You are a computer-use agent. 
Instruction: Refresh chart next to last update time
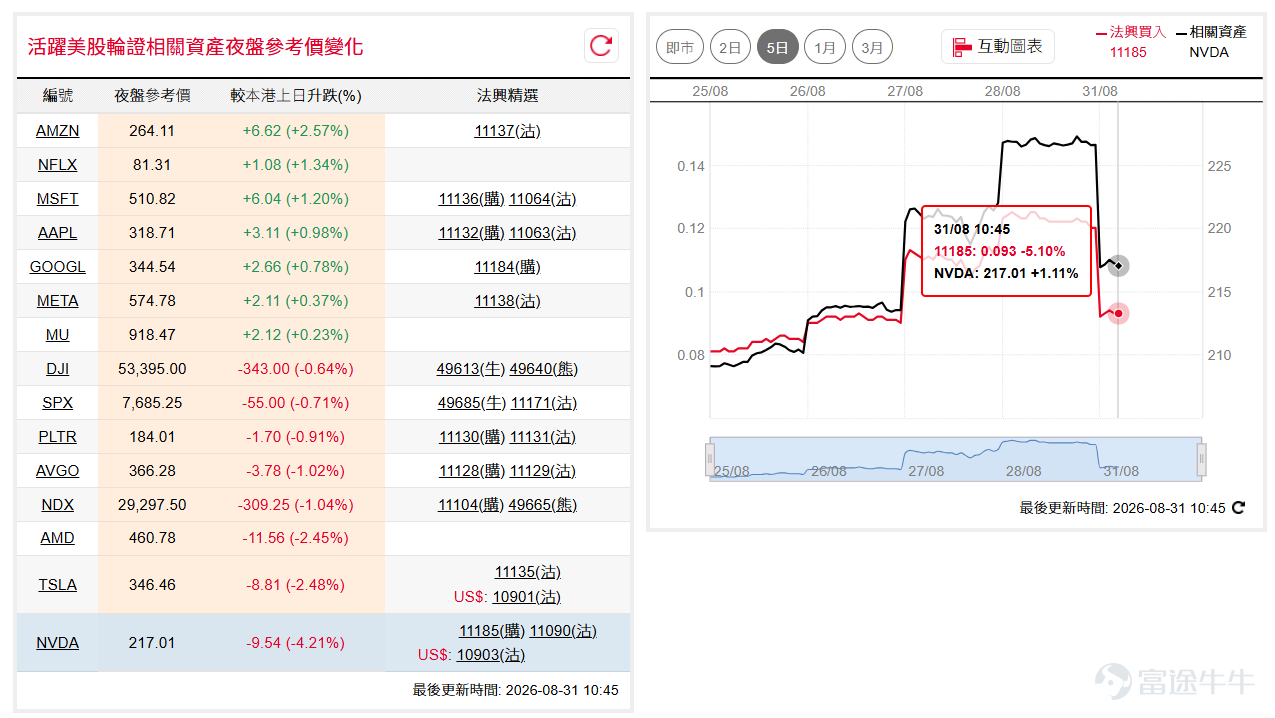click(x=1239, y=508)
